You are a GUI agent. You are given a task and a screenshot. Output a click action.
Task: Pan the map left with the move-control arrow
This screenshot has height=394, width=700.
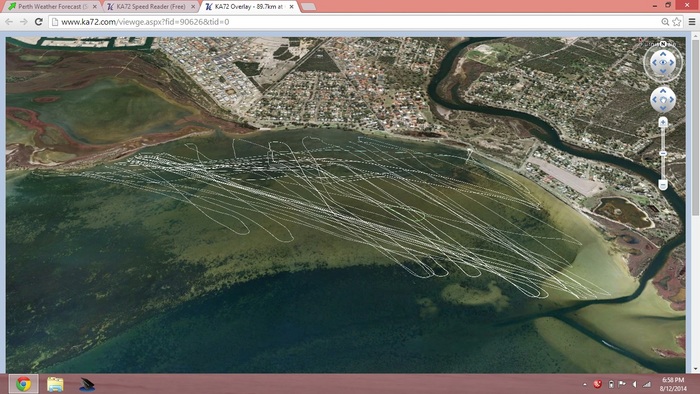(x=655, y=100)
